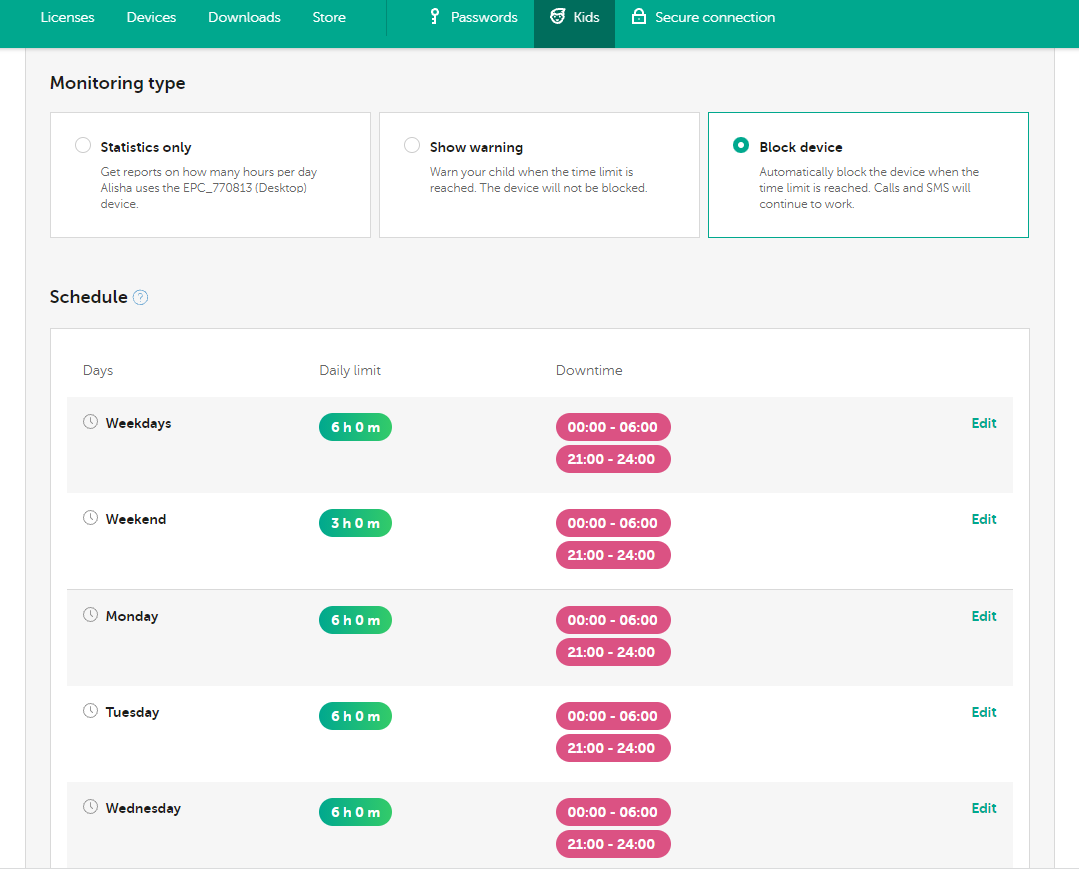The height and width of the screenshot is (879, 1079).
Task: Click the Weekend 3 h 0 m daily limit badge
Action: 355,523
